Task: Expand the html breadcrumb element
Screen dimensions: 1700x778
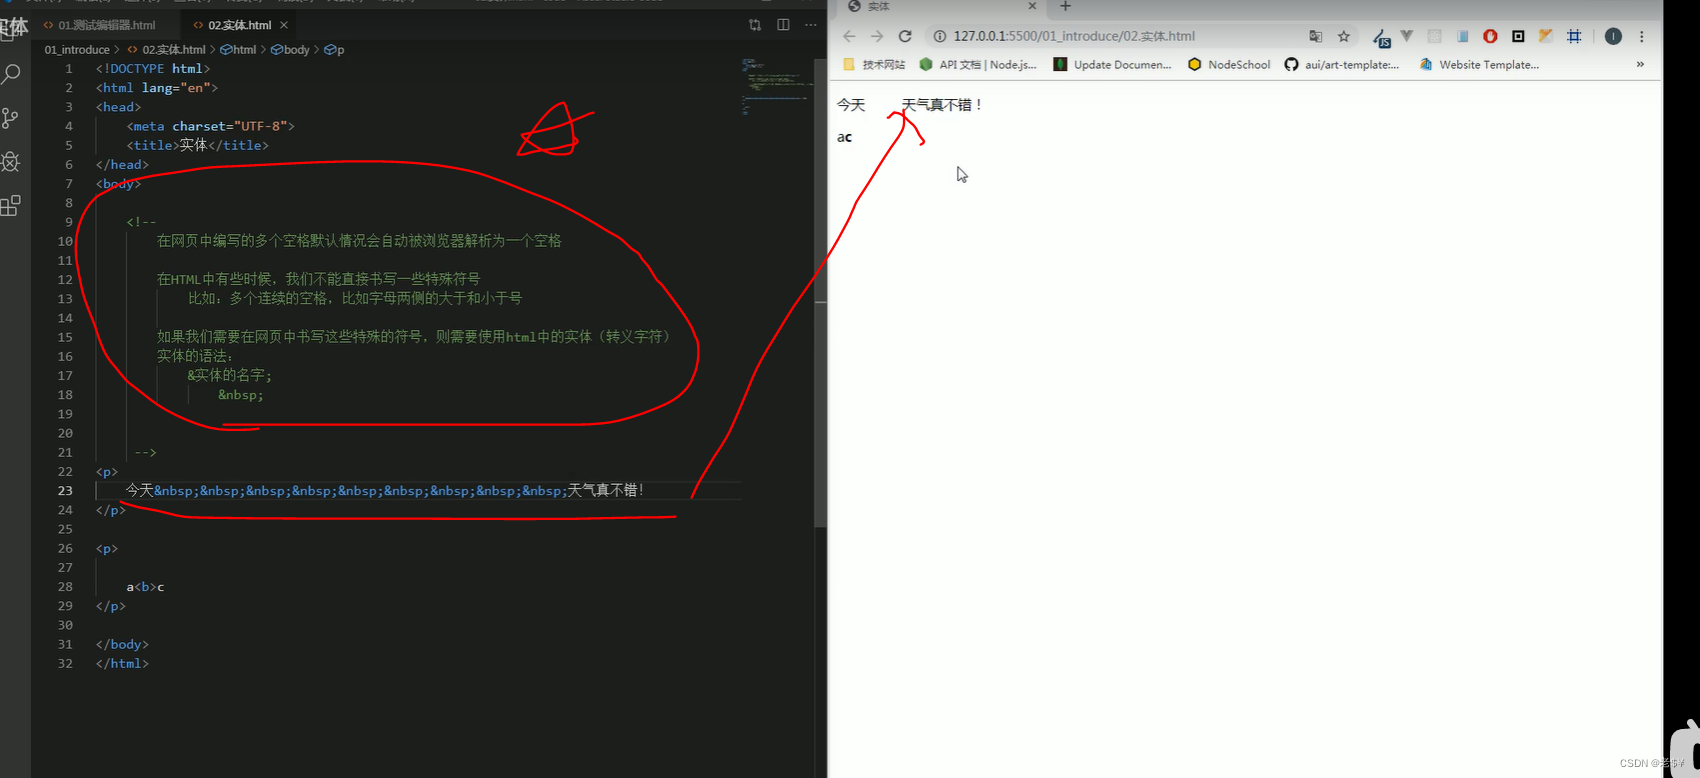Action: [x=238, y=50]
